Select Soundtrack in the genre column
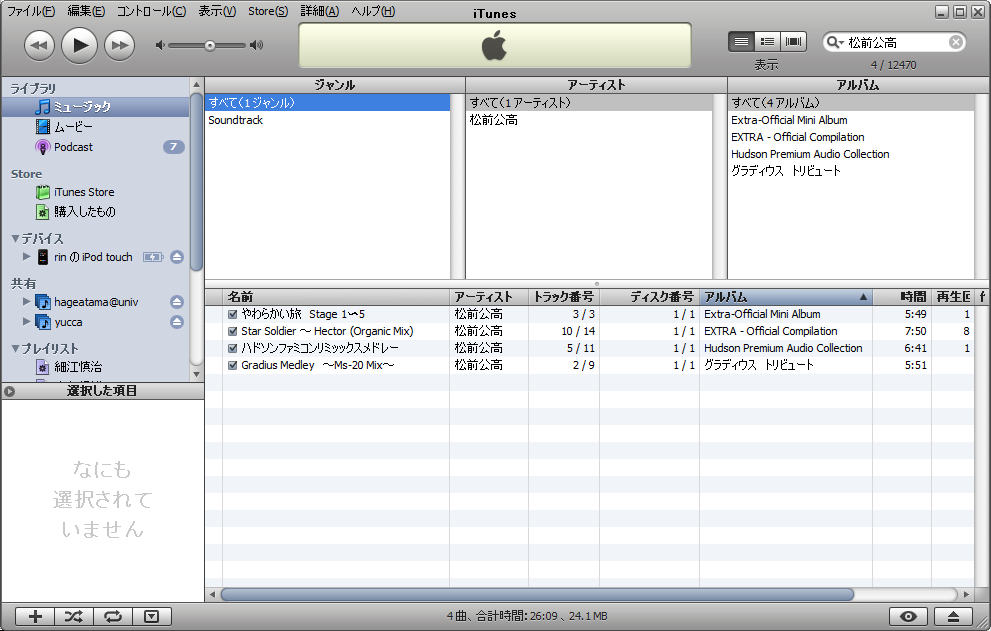 (x=327, y=120)
